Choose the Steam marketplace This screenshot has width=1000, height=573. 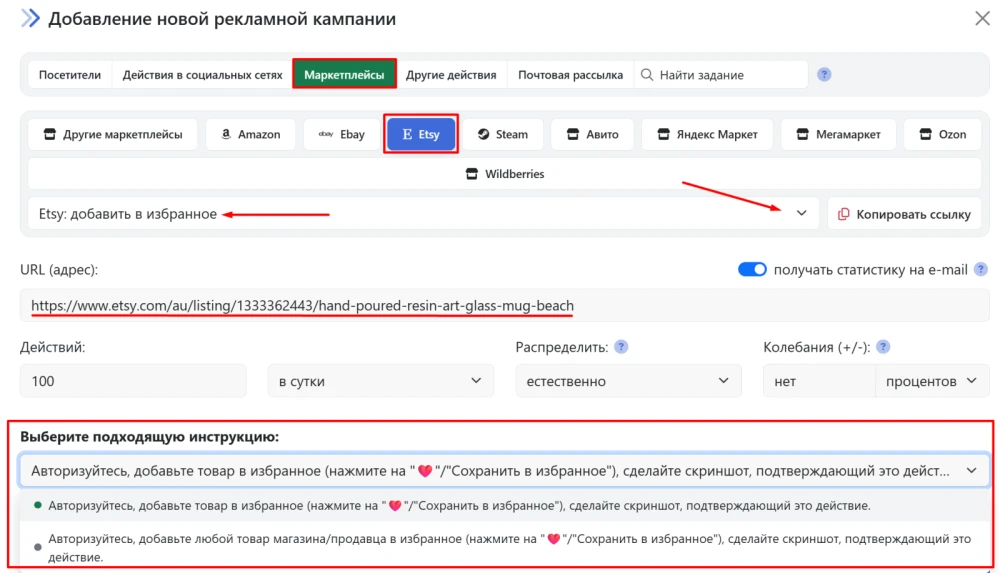point(503,134)
